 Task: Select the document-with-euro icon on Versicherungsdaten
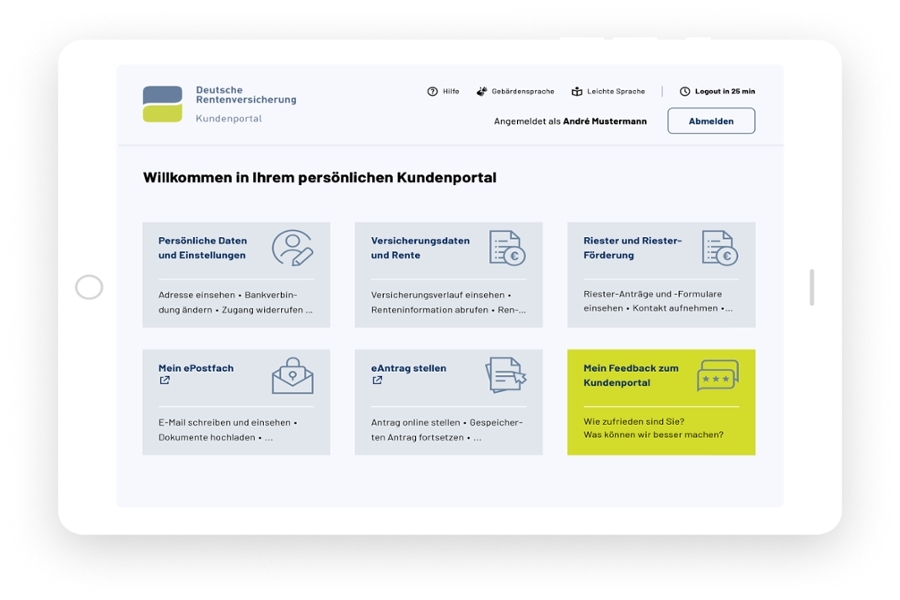click(505, 247)
